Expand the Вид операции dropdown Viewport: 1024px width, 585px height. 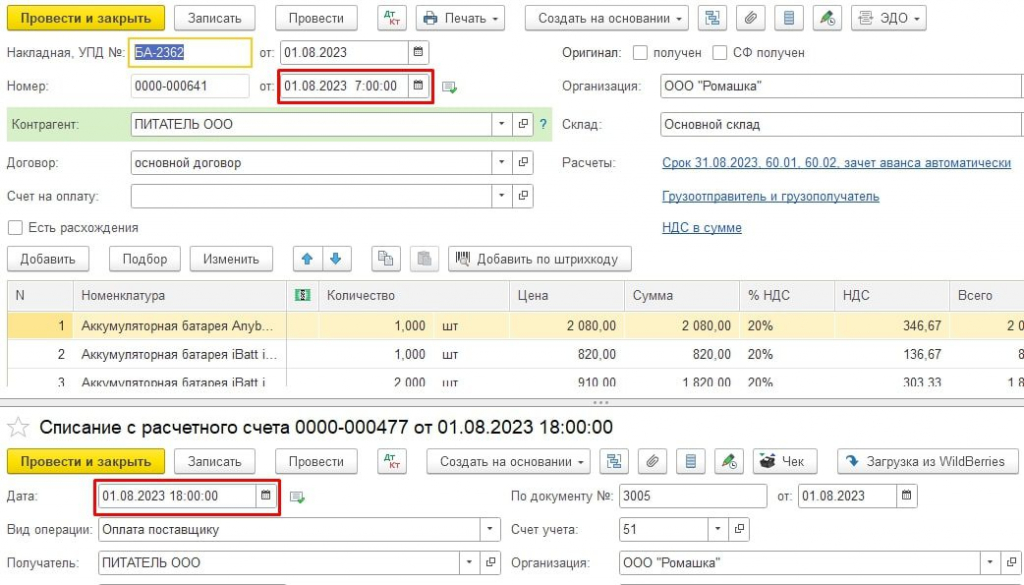490,529
